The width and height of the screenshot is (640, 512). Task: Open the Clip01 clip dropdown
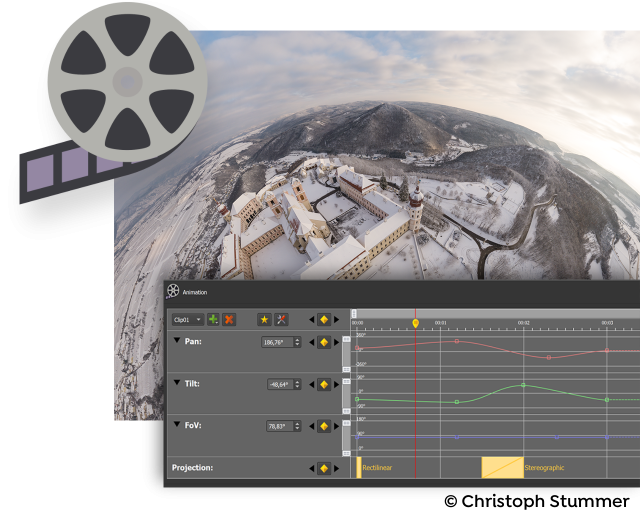(188, 319)
